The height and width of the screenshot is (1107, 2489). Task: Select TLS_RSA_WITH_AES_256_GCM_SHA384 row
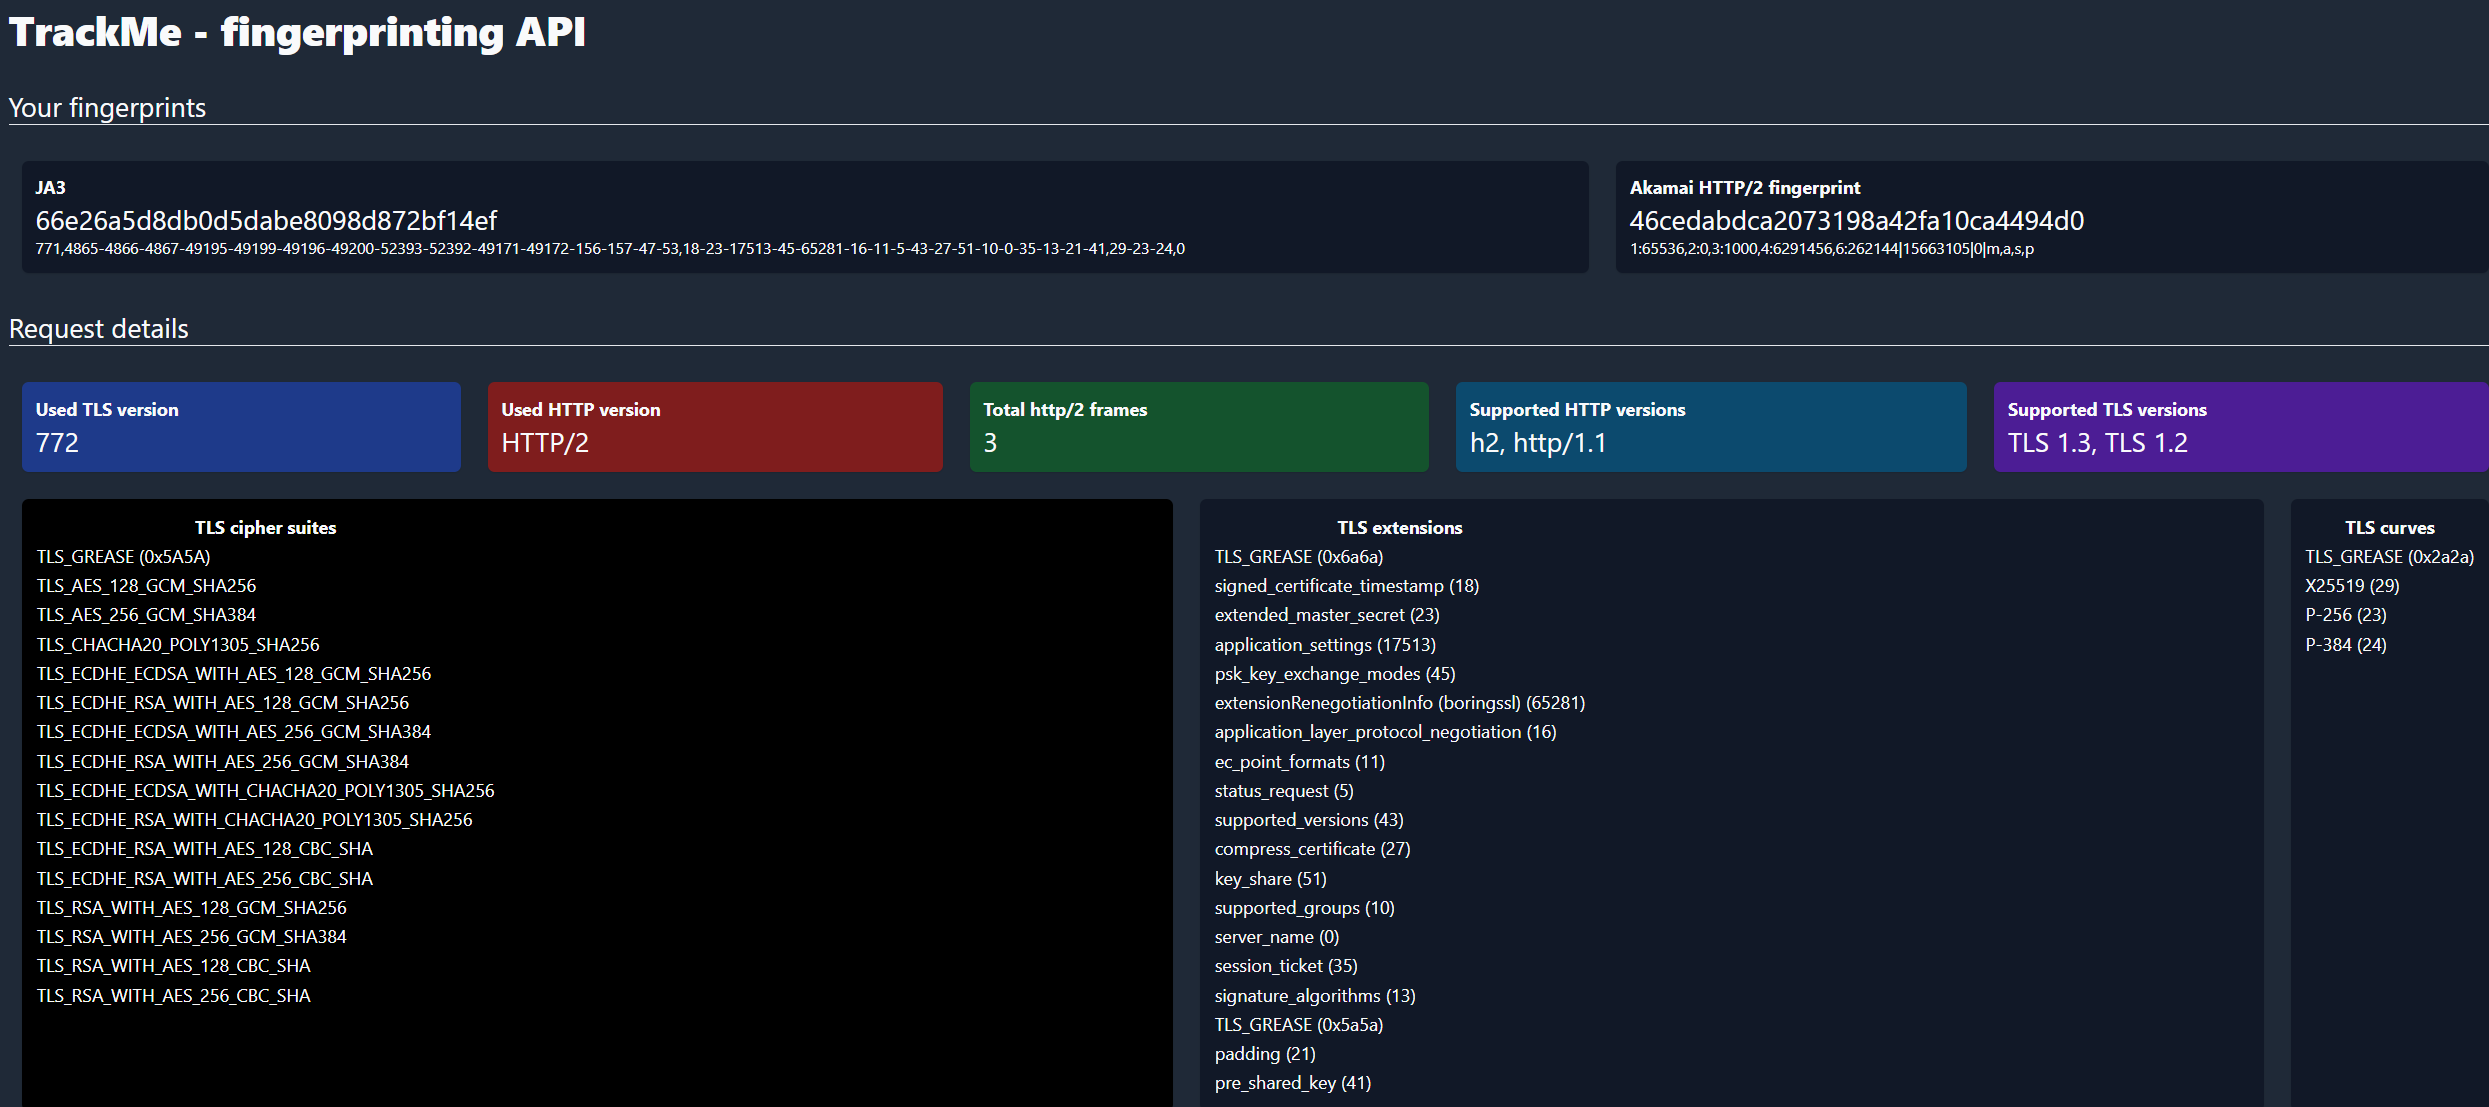click(x=192, y=937)
